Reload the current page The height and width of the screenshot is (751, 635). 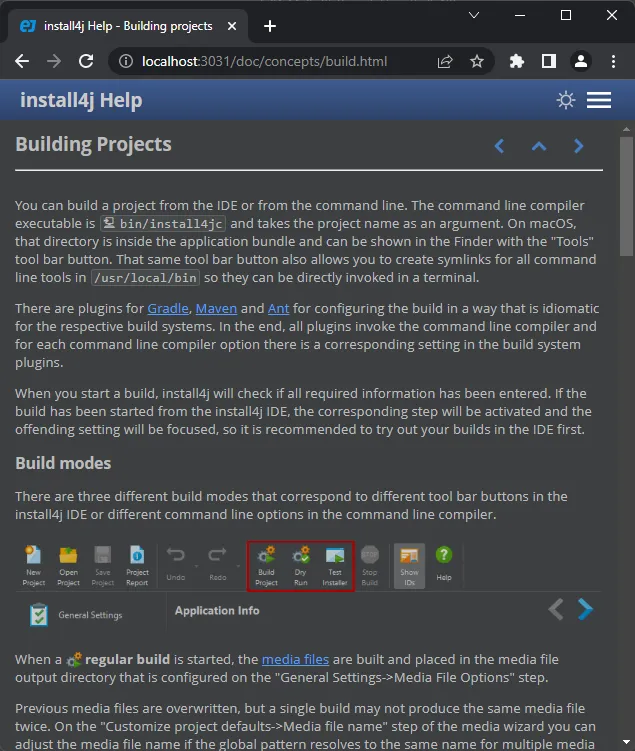[86, 61]
